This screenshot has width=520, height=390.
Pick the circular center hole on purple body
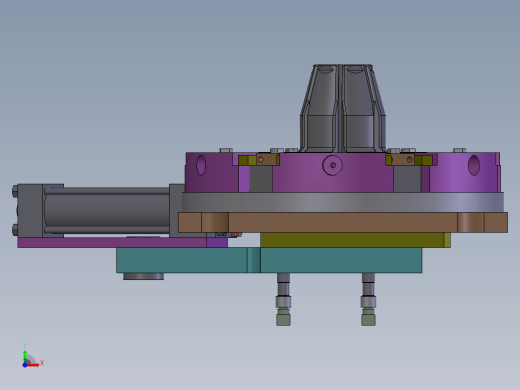332,165
